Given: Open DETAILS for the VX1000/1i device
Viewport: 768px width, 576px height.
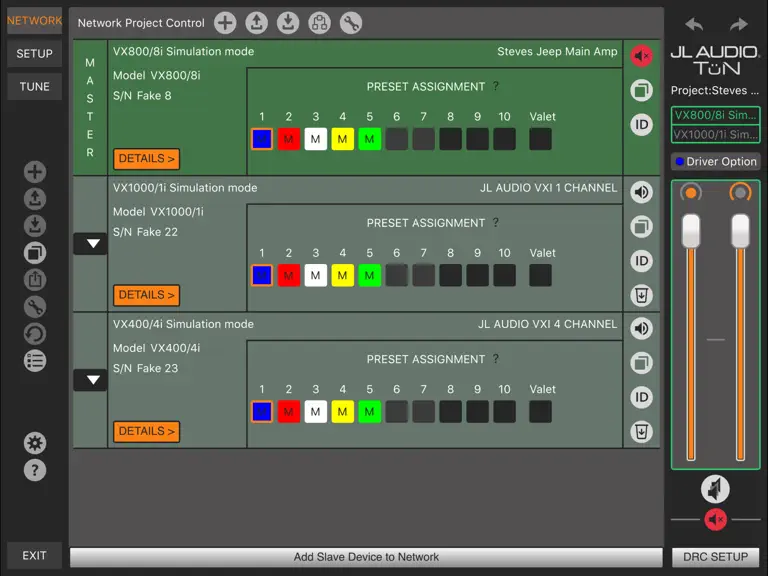Looking at the screenshot, I should pyautogui.click(x=146, y=295).
